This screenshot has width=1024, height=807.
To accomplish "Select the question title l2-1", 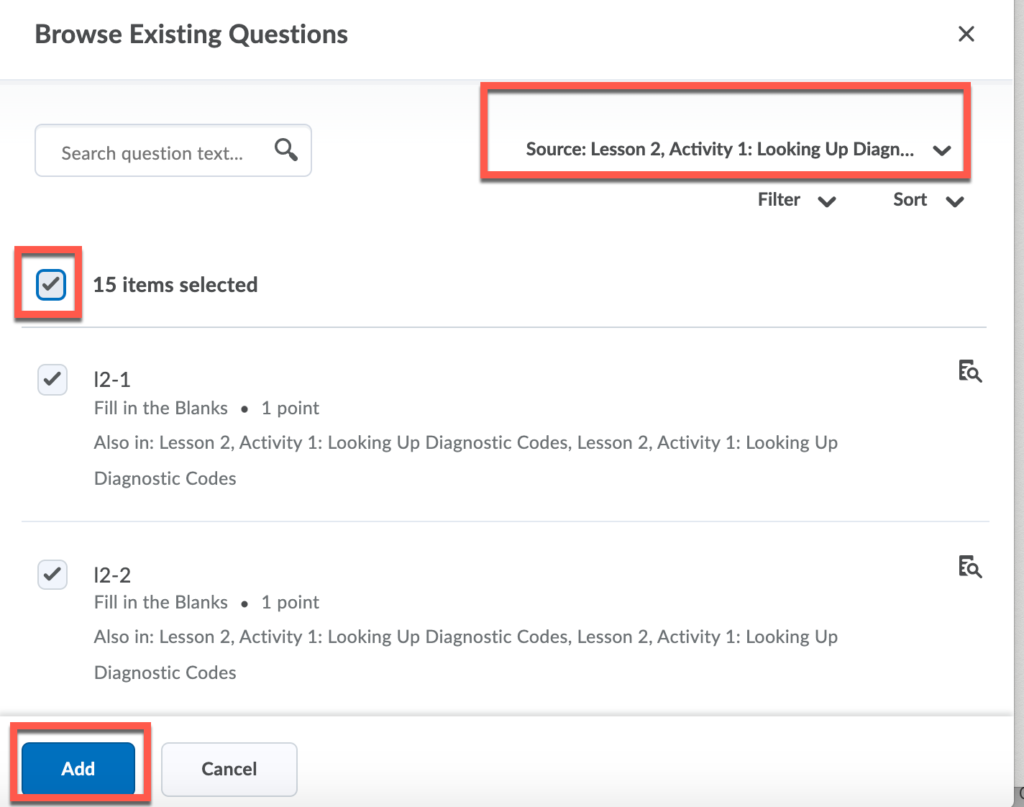I will tap(111, 379).
